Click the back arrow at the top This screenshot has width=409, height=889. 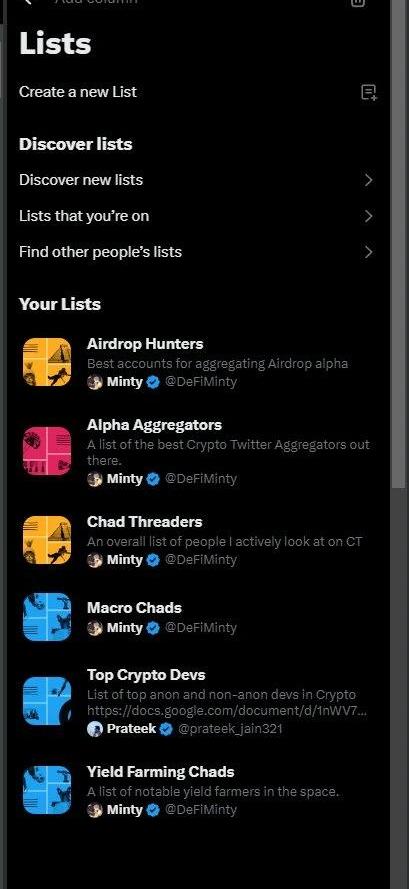pos(28,2)
